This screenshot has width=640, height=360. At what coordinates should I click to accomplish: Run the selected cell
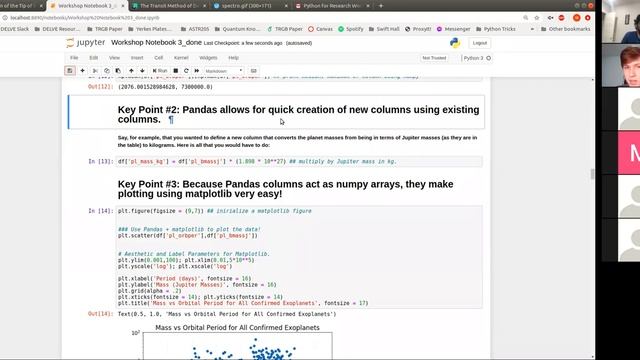coord(160,71)
